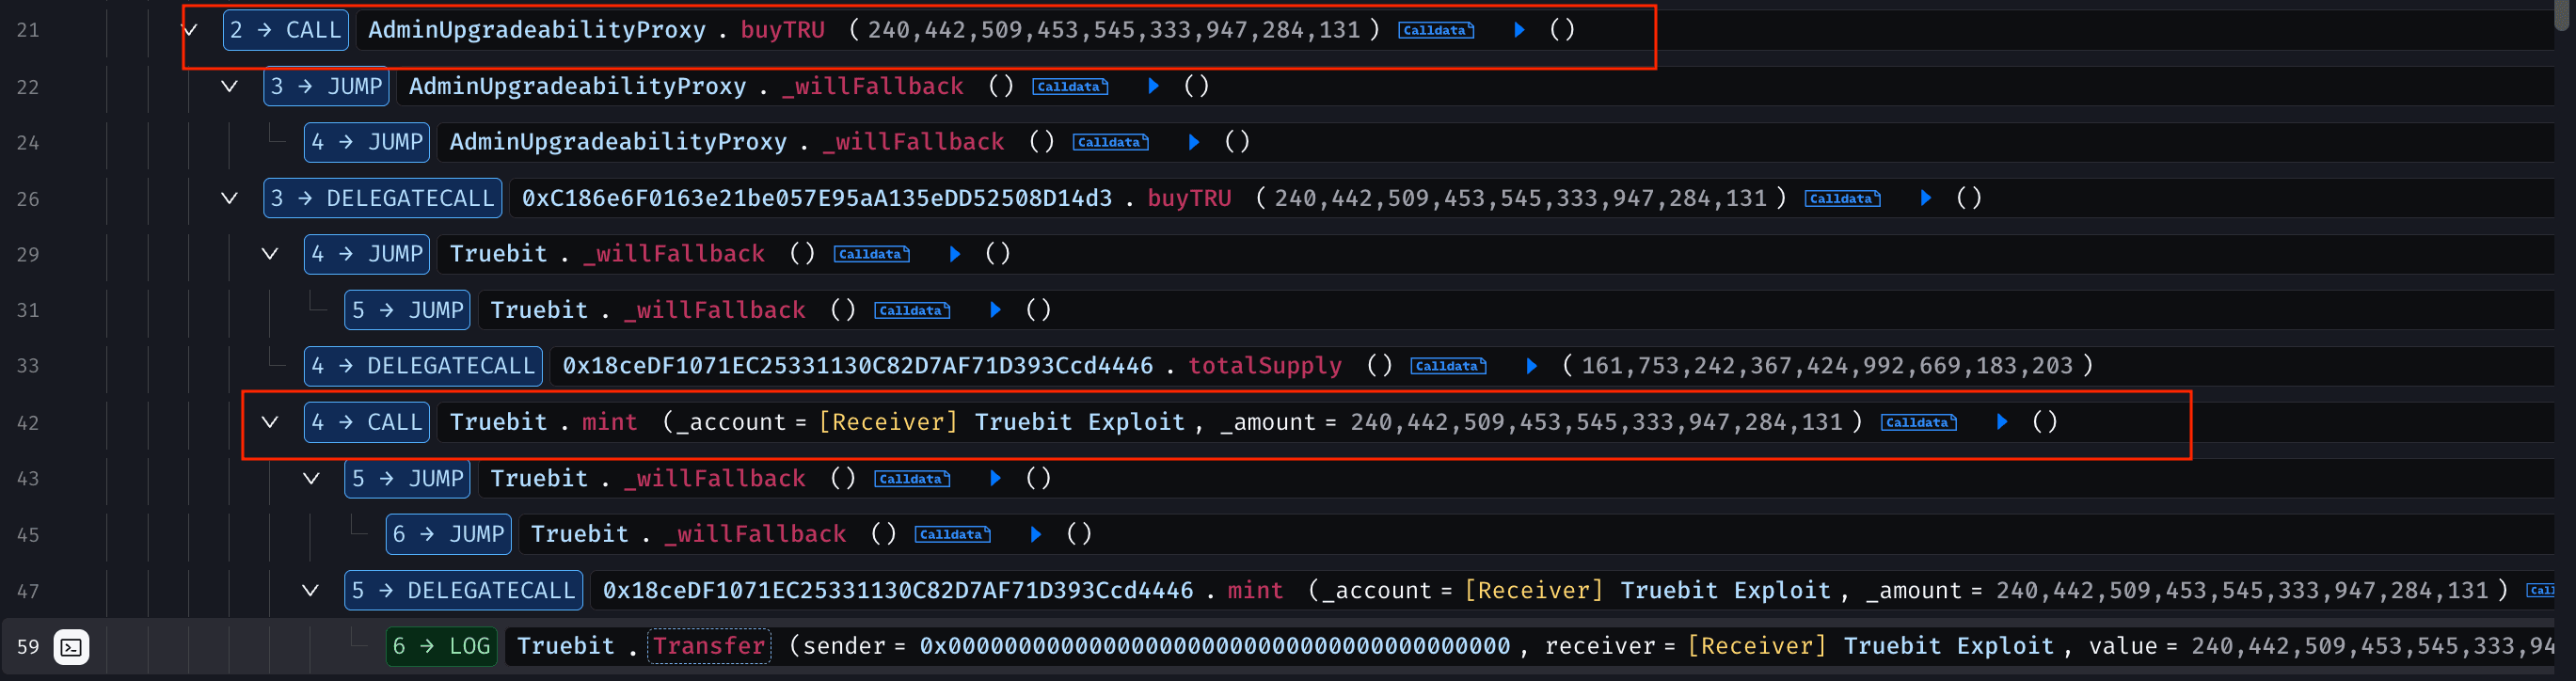Image resolution: width=2576 pixels, height=681 pixels.
Task: Click blue return arrow on totalSupply line 33
Action: tap(1531, 366)
